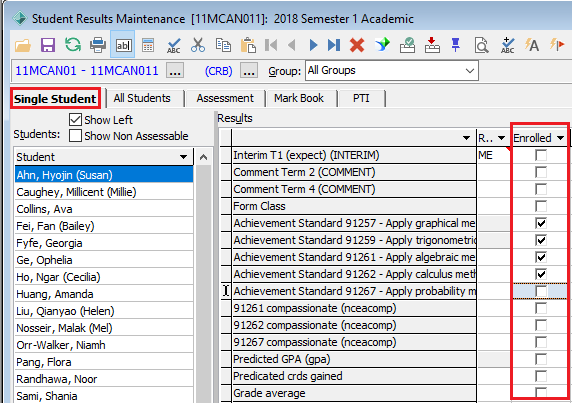This screenshot has height=403, width=572.
Task: Untick Enrolled for Achievement Standard 91262
Action: 541,274
